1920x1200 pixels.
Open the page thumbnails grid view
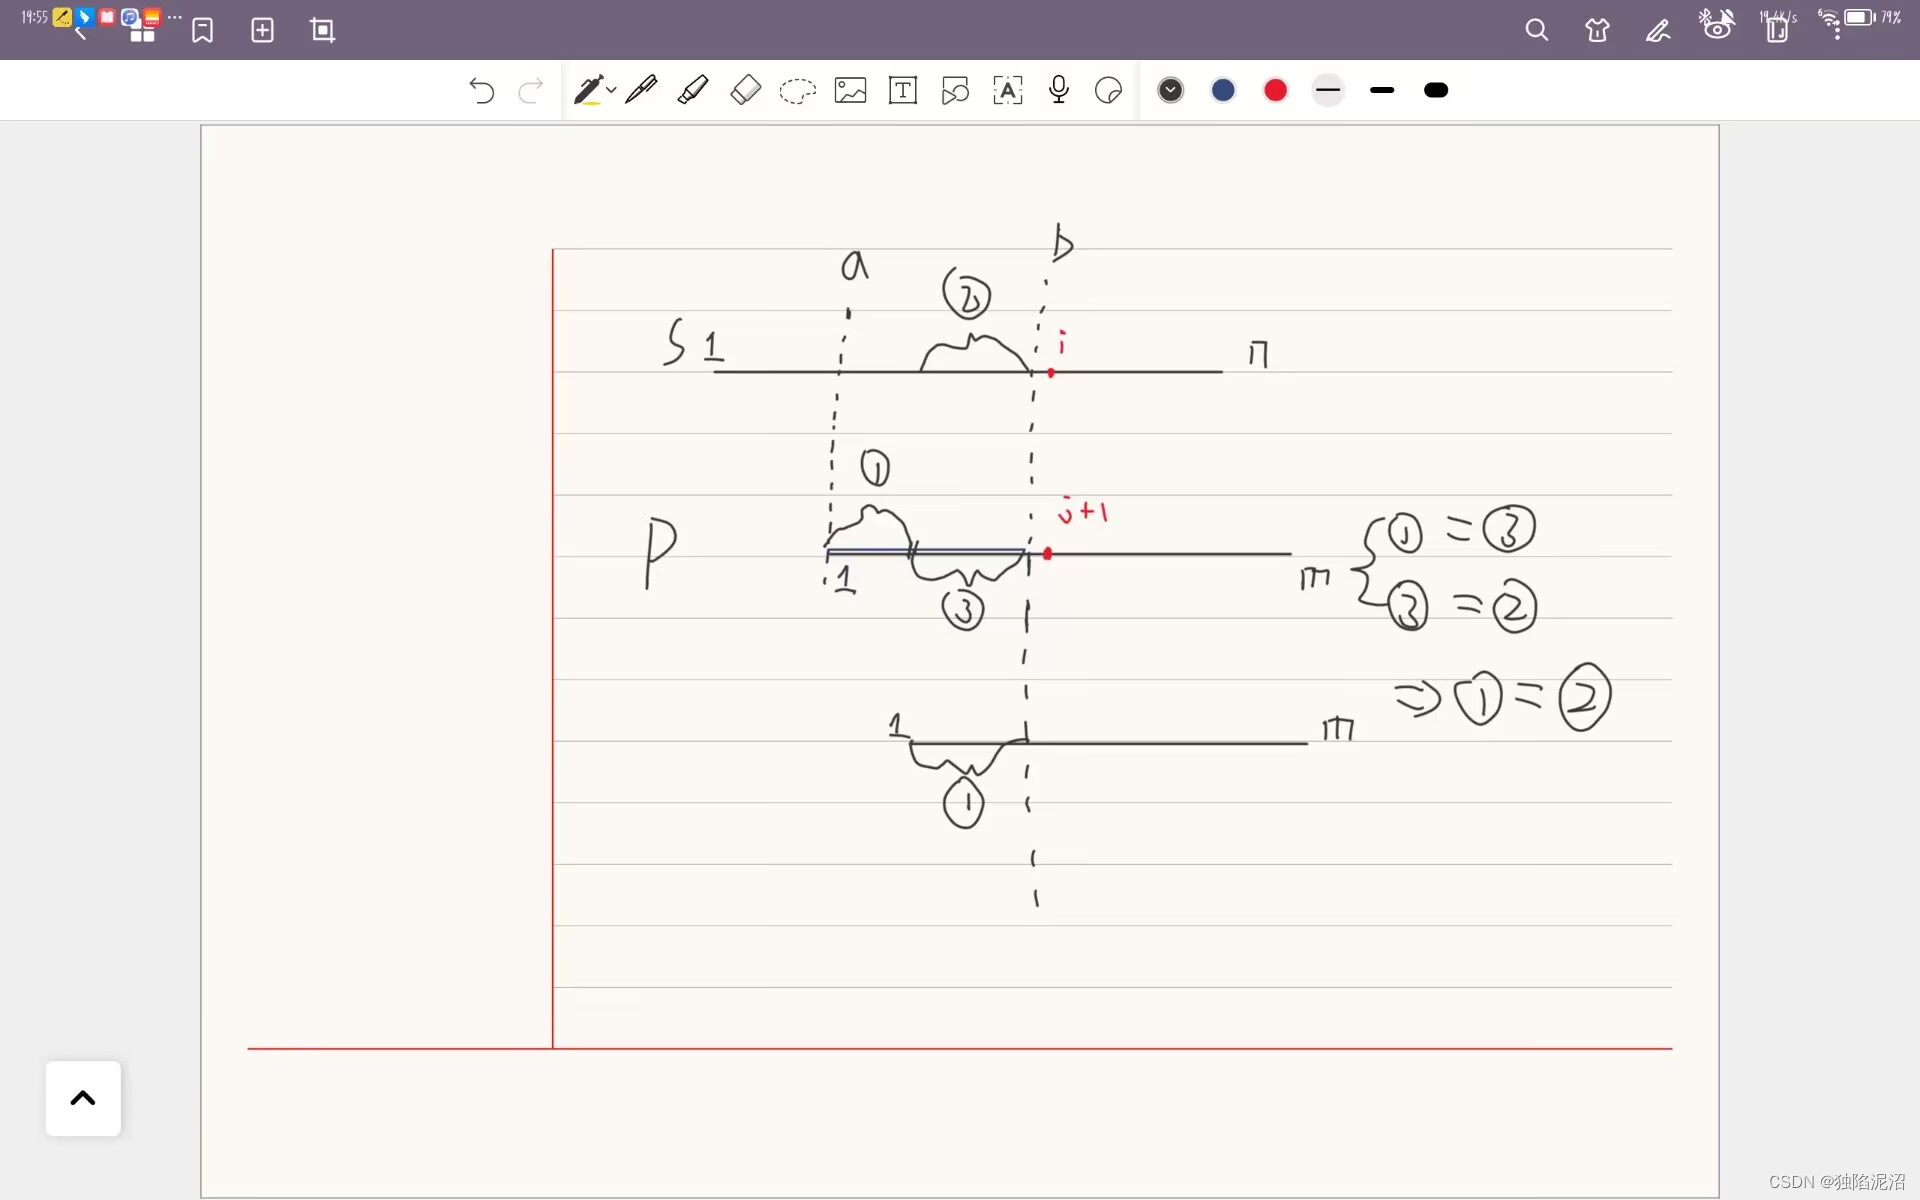[142, 34]
